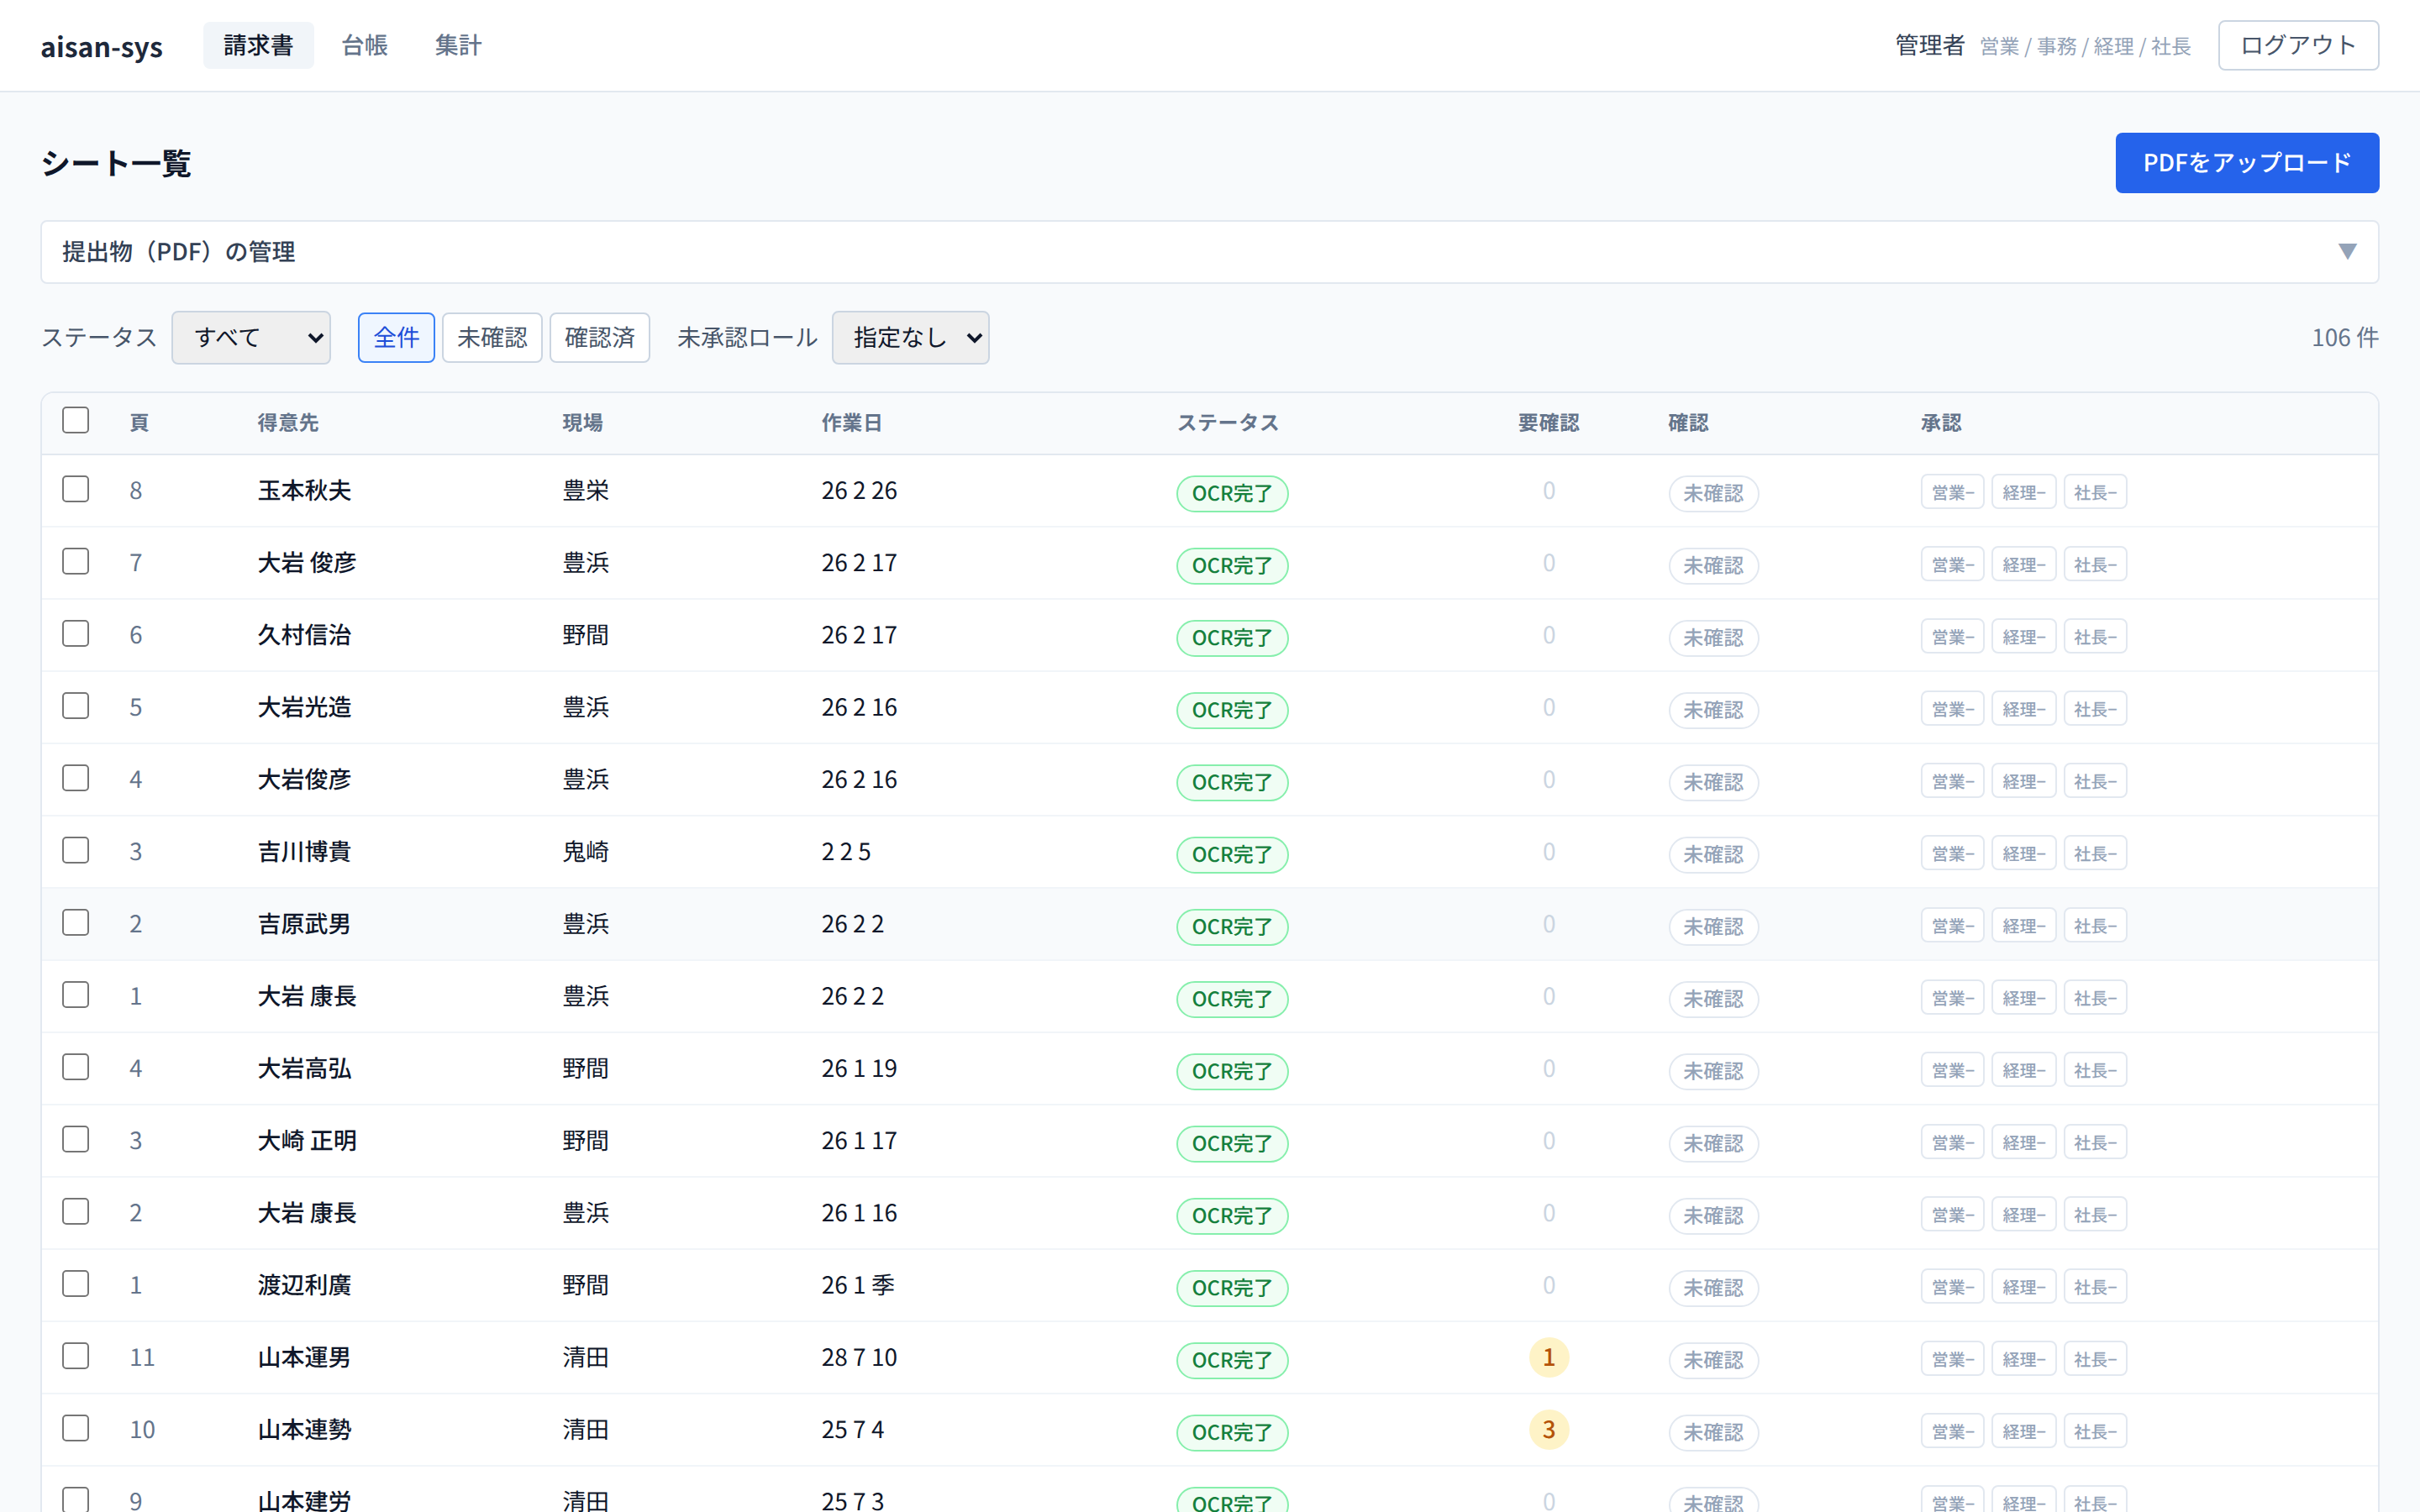The height and width of the screenshot is (1512, 2420).
Task: Check the box for 渡辺利廣 row
Action: click(75, 1284)
